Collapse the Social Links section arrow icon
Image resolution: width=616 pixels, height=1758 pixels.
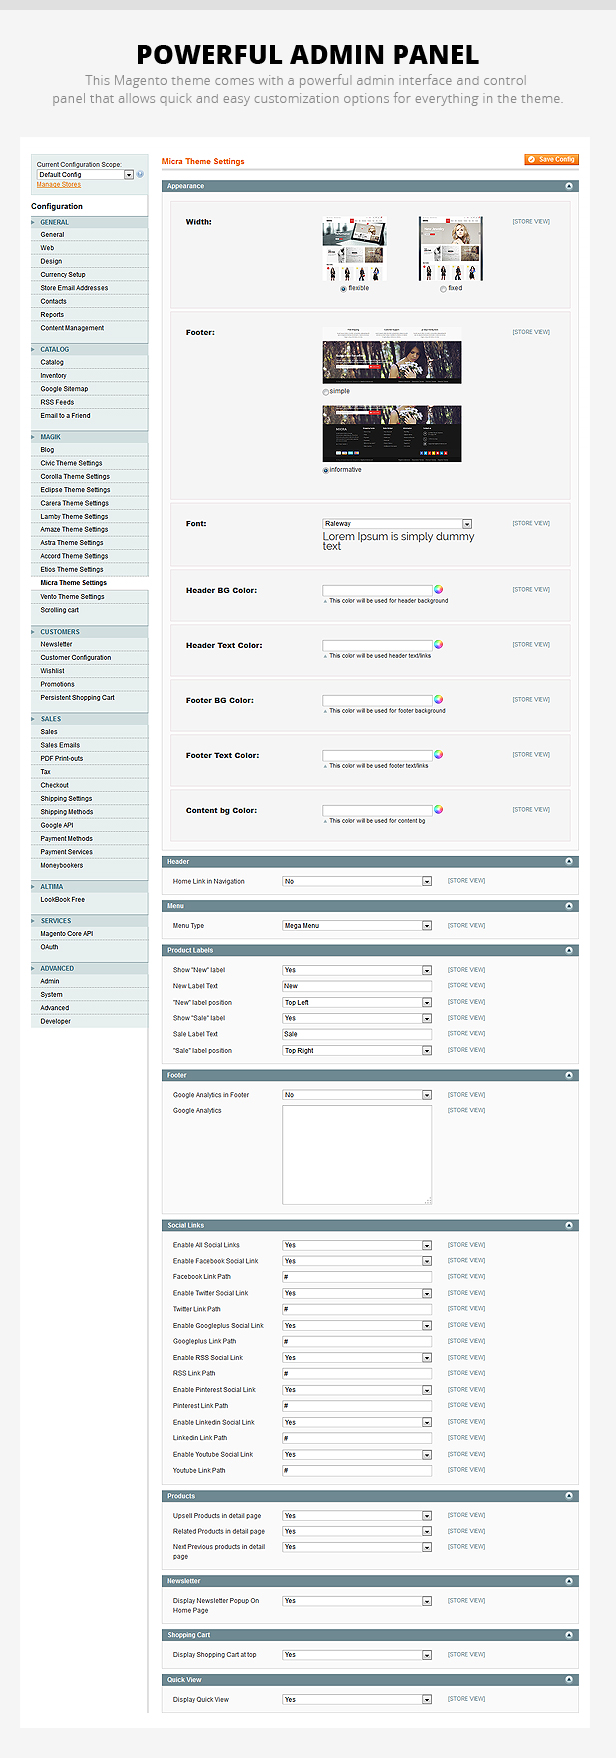pos(569,1225)
